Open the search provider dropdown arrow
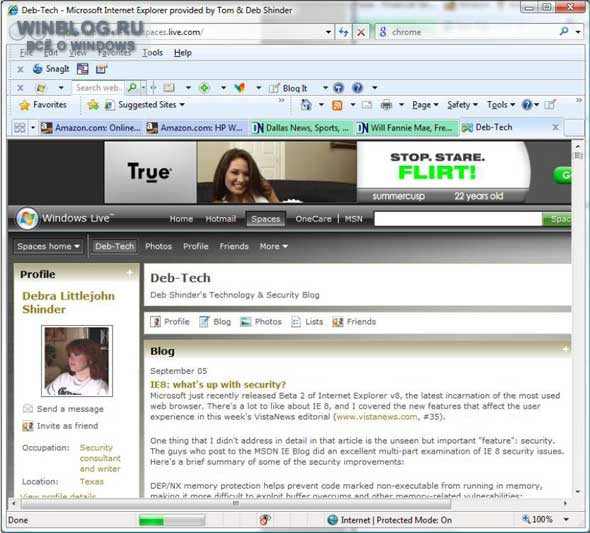 coord(578,32)
